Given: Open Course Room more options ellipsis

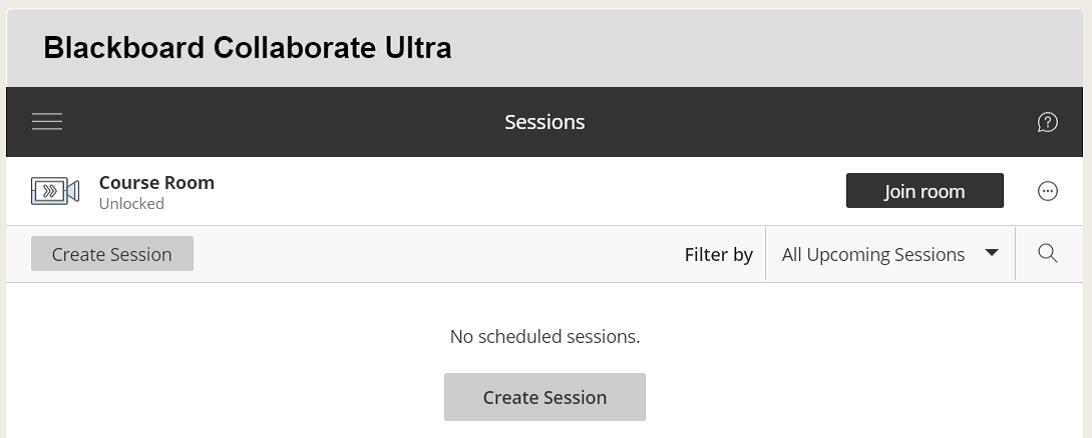Looking at the screenshot, I should point(1047,191).
